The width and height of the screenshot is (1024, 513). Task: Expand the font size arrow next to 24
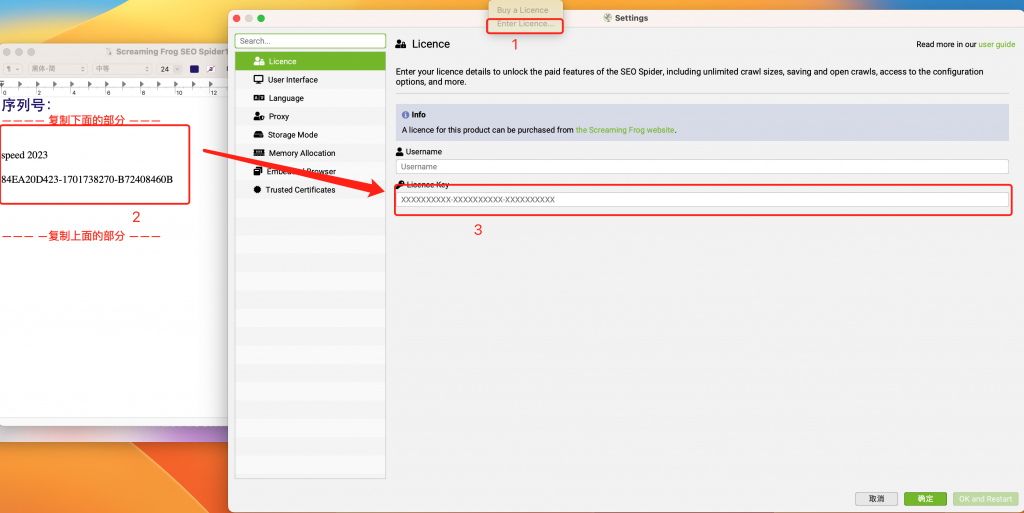(177, 69)
